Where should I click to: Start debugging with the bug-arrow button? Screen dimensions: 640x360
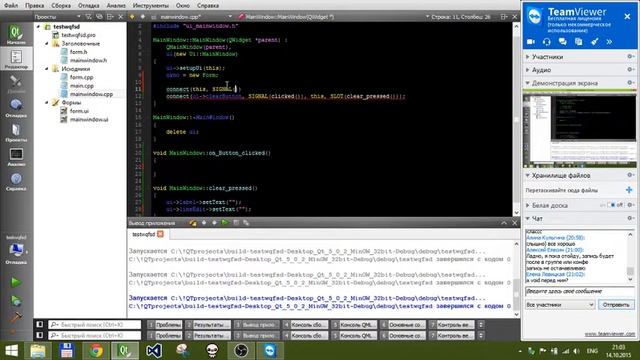click(x=16, y=300)
